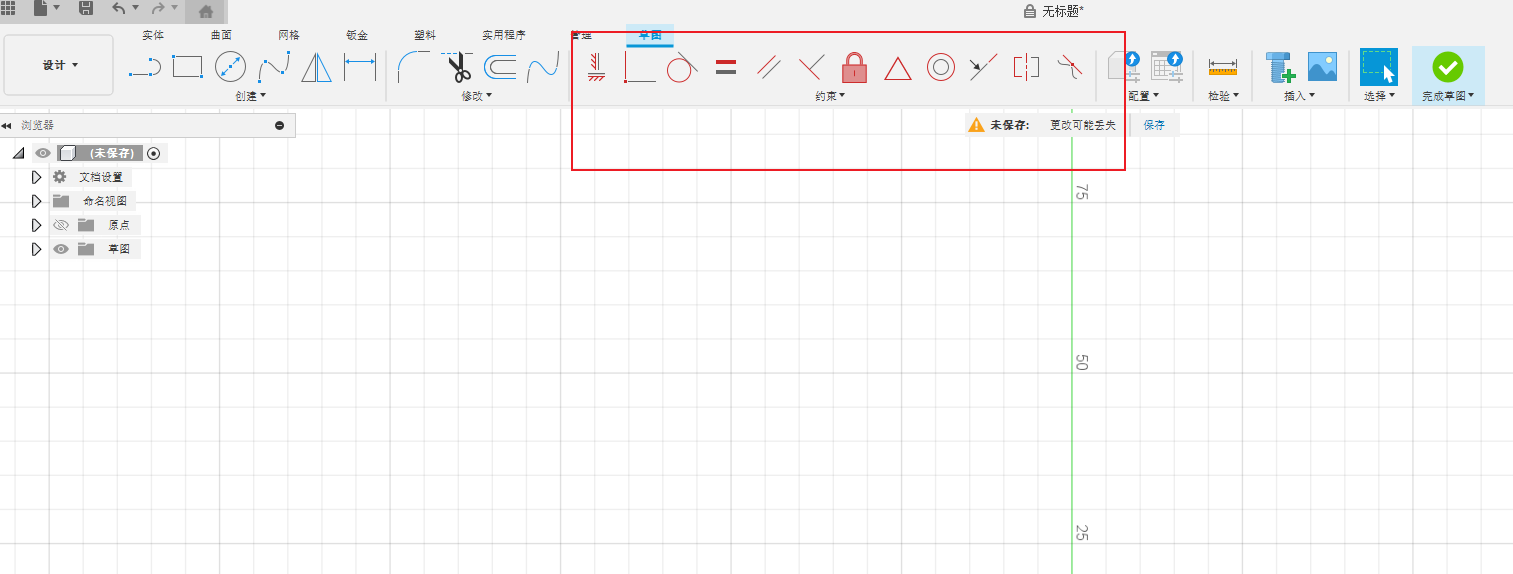1513x574 pixels.
Task: Click the 保存 button in warning bar
Action: (x=1154, y=125)
